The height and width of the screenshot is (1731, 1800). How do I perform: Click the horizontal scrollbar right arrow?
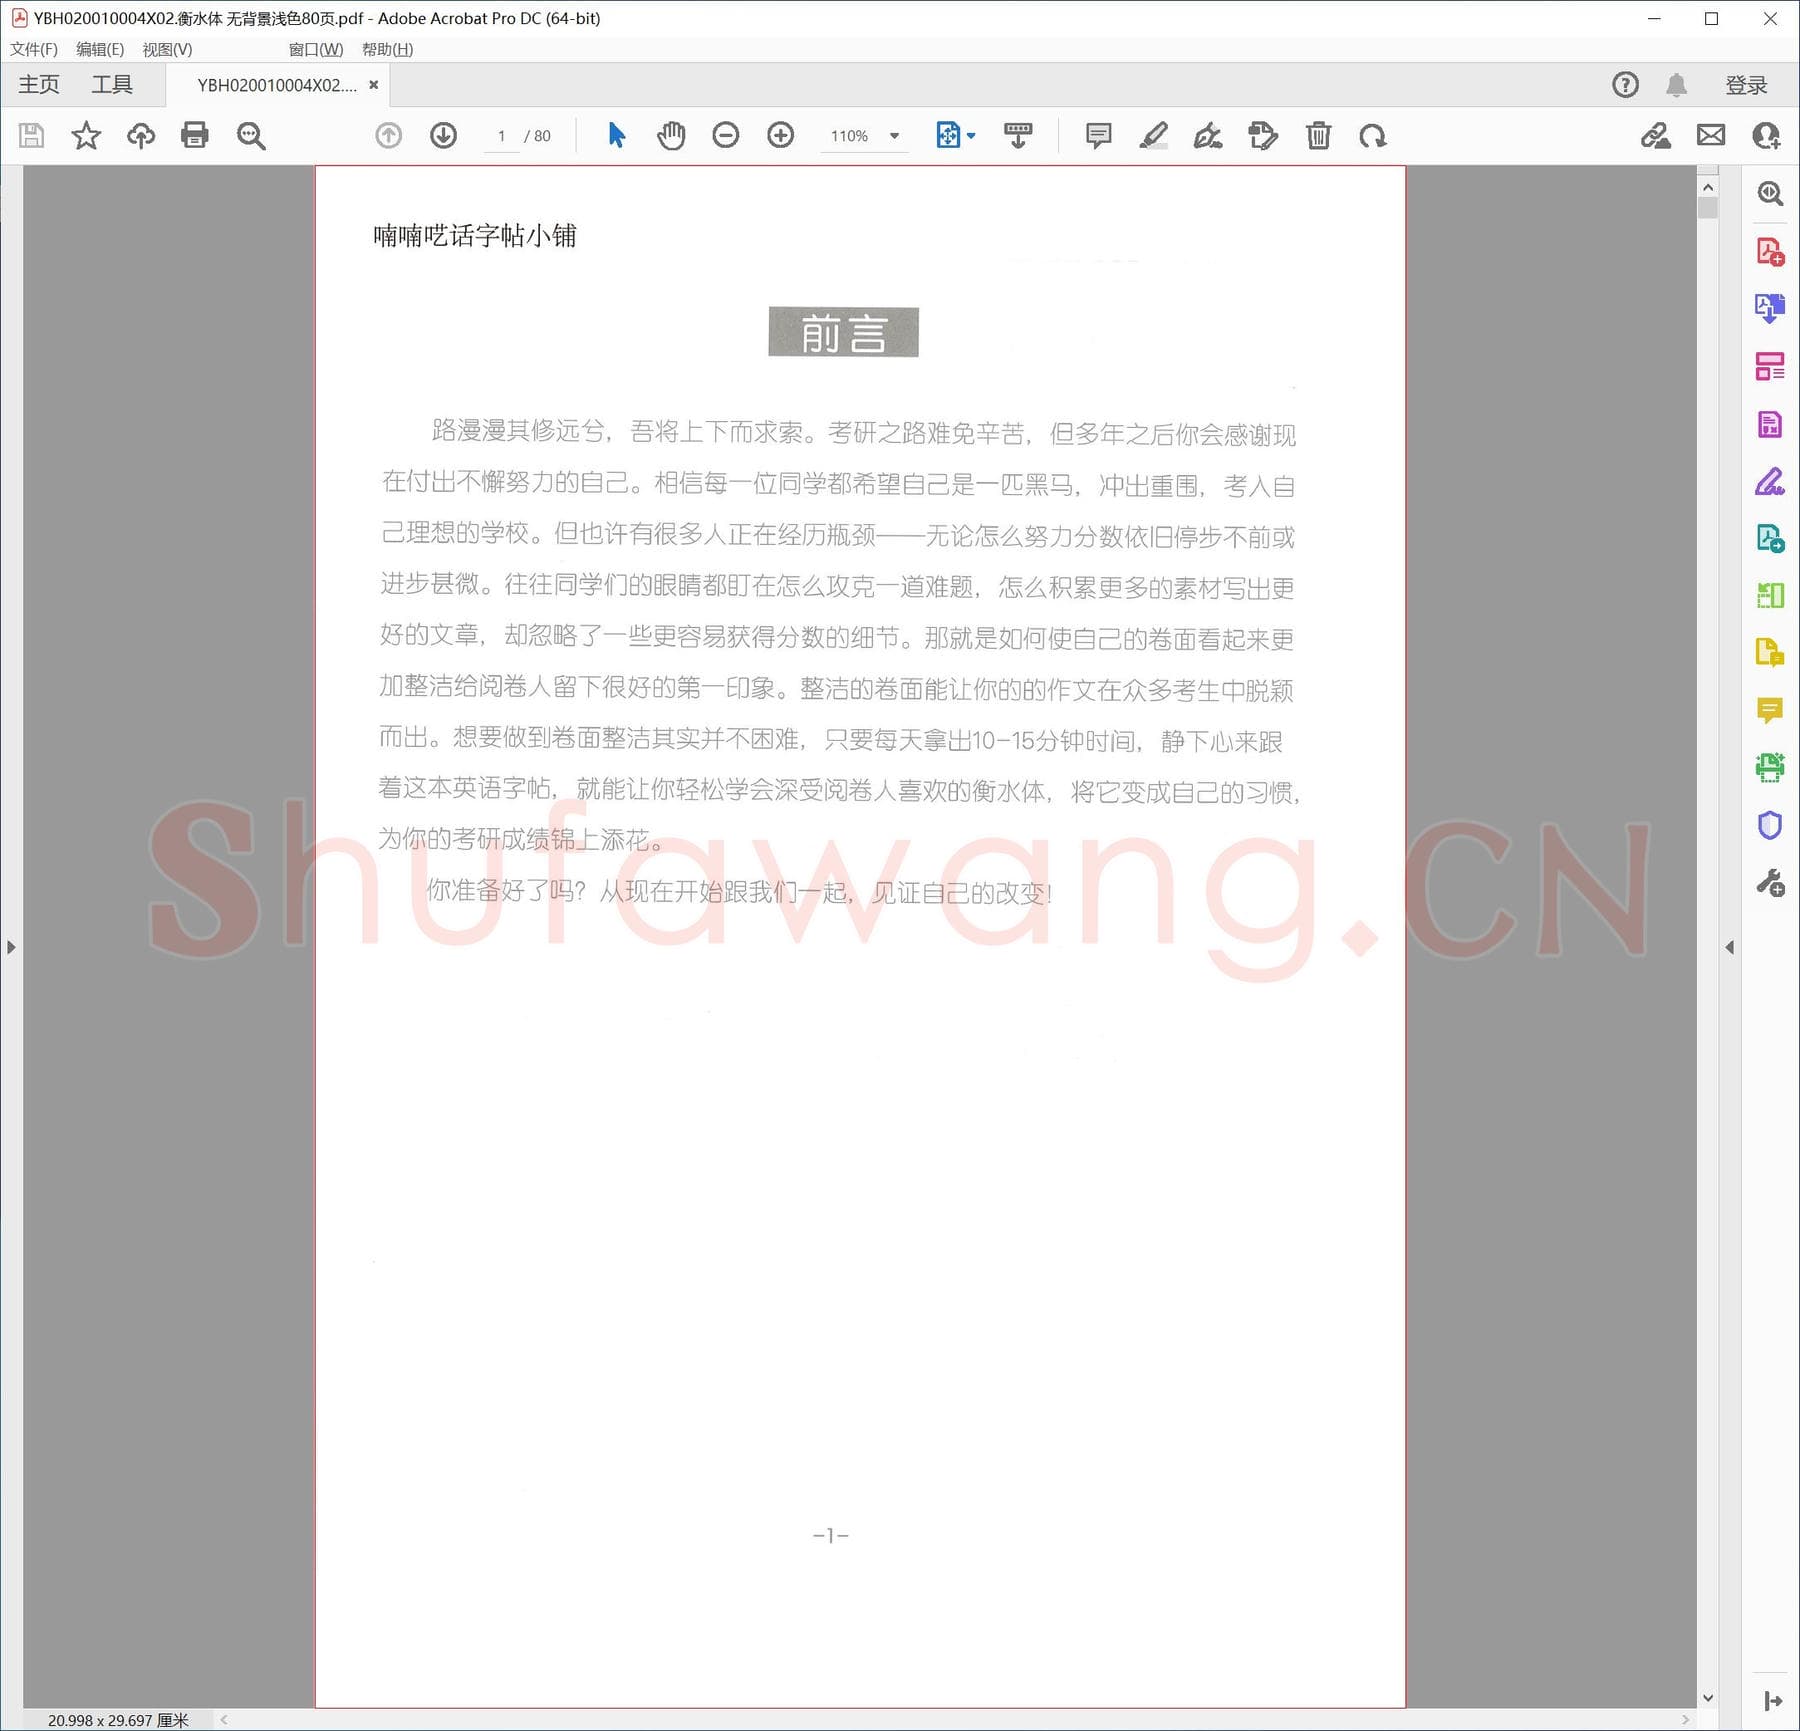coord(1686,1720)
